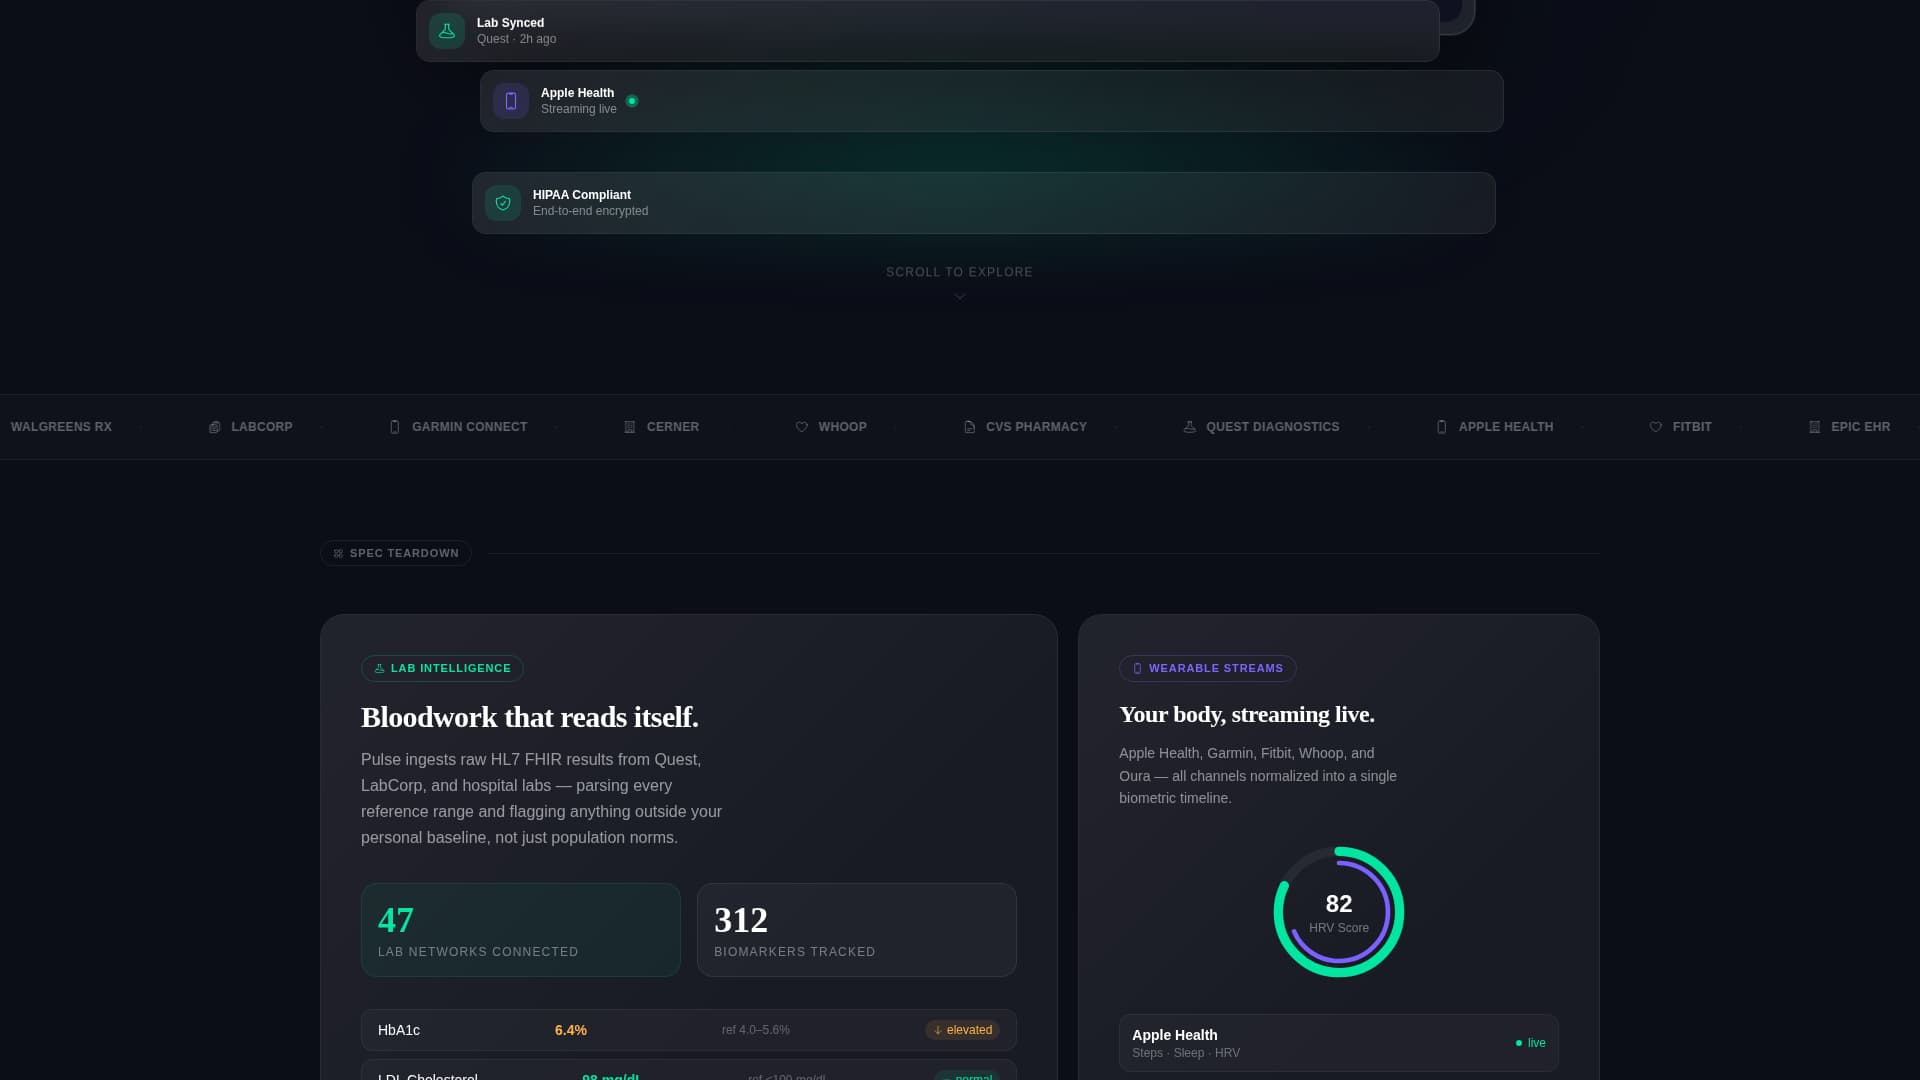Screen dimensions: 1920x1080
Task: Click the Whoop marquee label
Action: [843, 427]
